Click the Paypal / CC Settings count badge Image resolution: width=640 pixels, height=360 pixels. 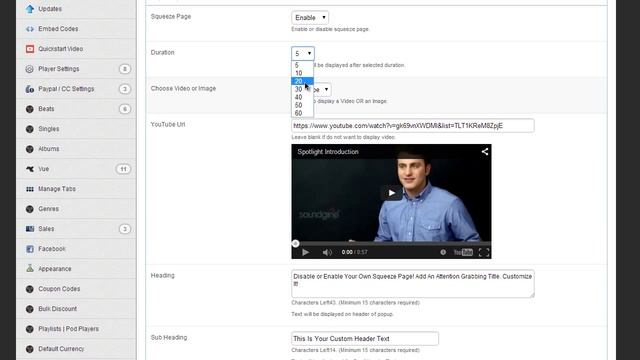[125, 89]
